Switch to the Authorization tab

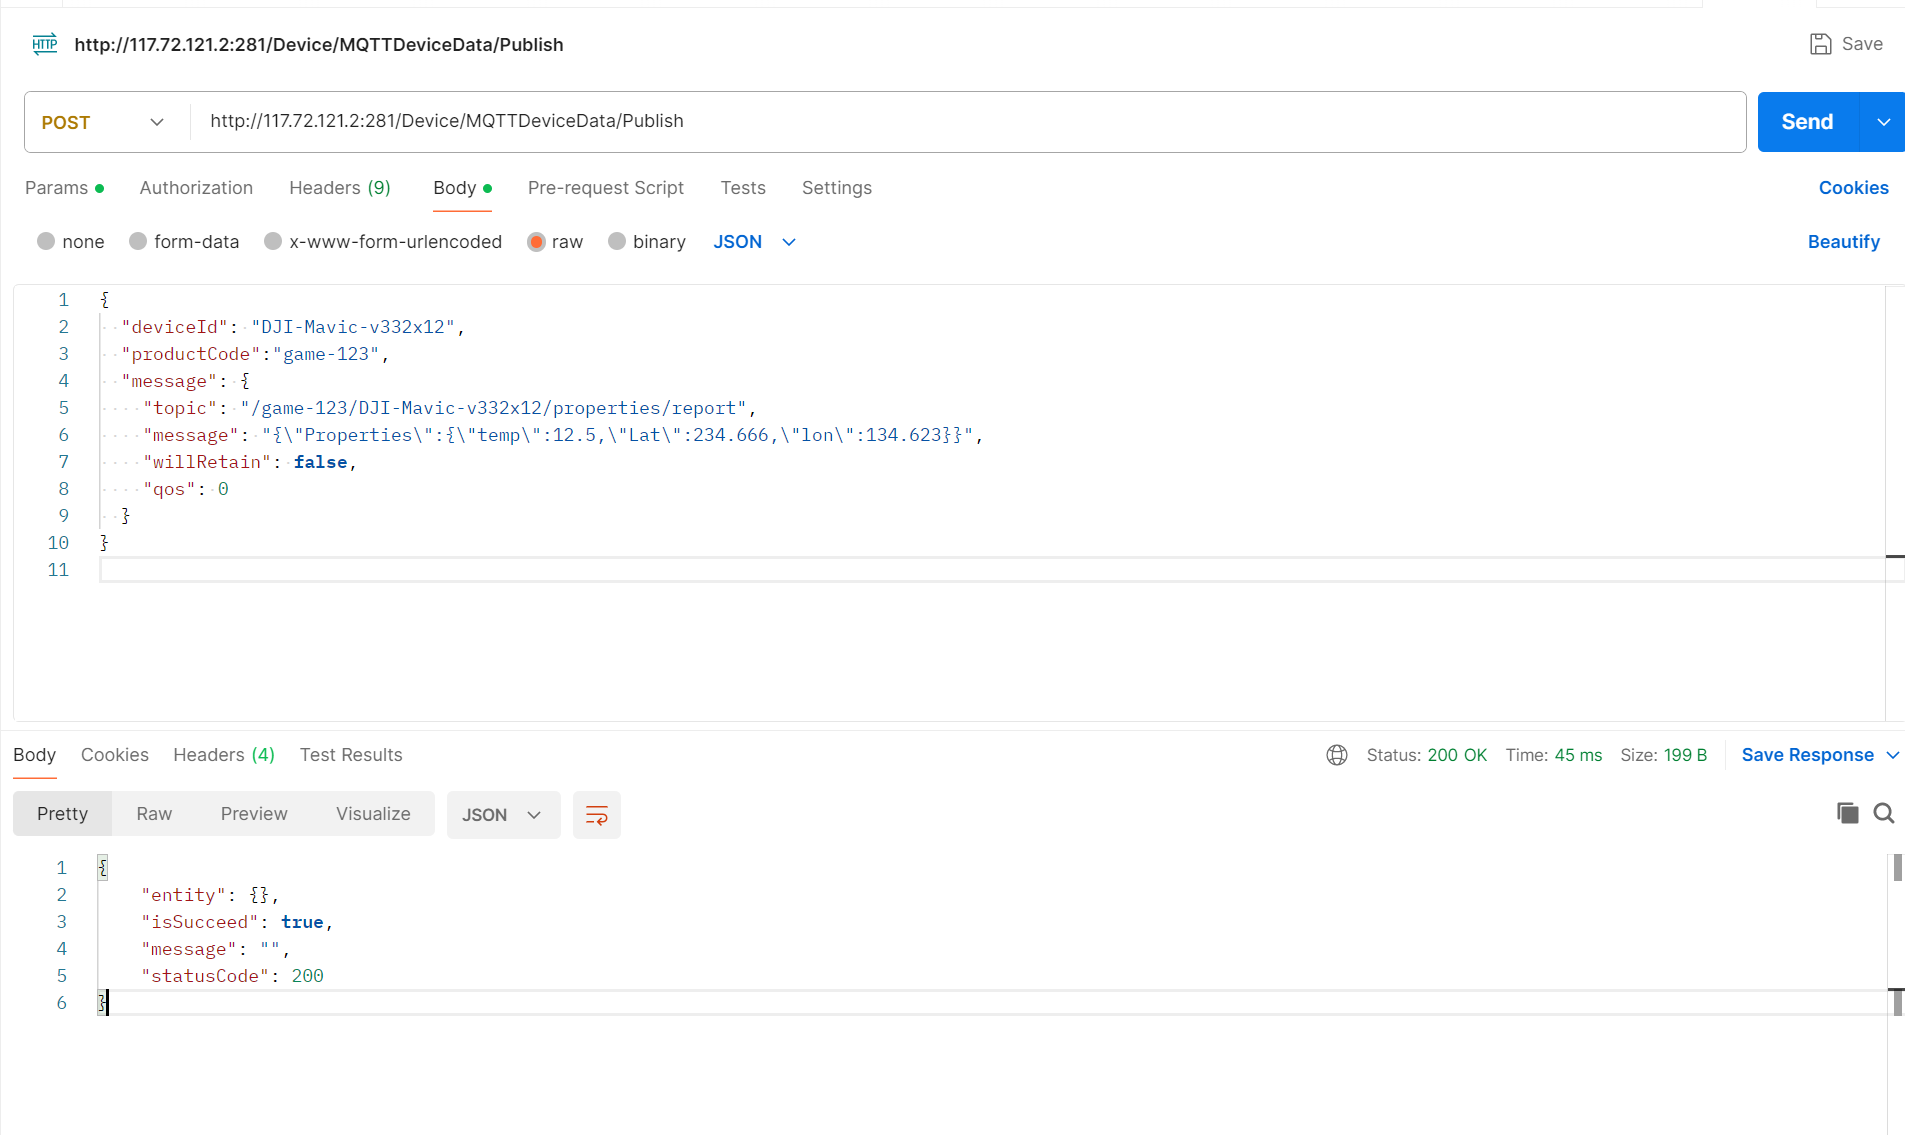click(x=196, y=188)
